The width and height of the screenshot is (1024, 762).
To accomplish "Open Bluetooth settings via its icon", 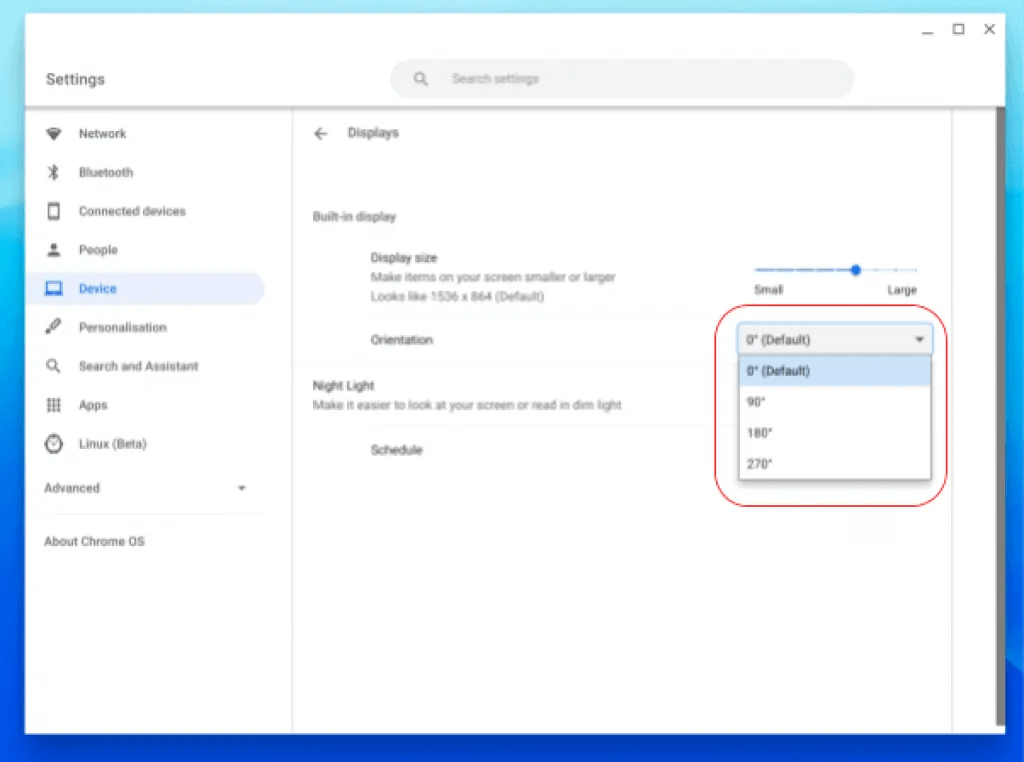I will [54, 172].
